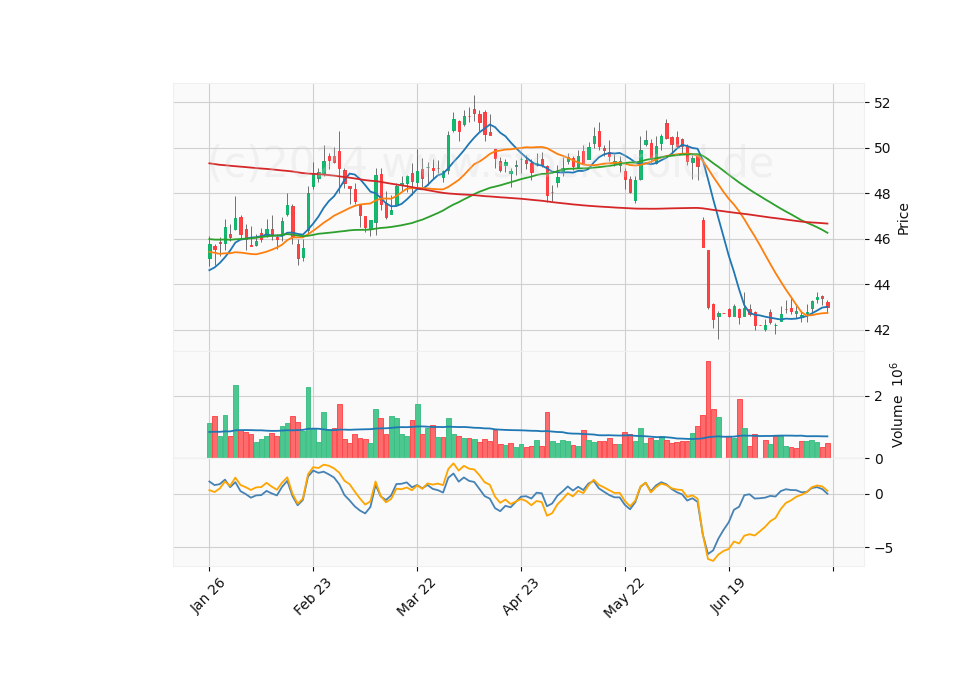Image resolution: width=960 pixels, height=690 pixels.
Task: Click the 52 price tick label
Action: point(882,103)
